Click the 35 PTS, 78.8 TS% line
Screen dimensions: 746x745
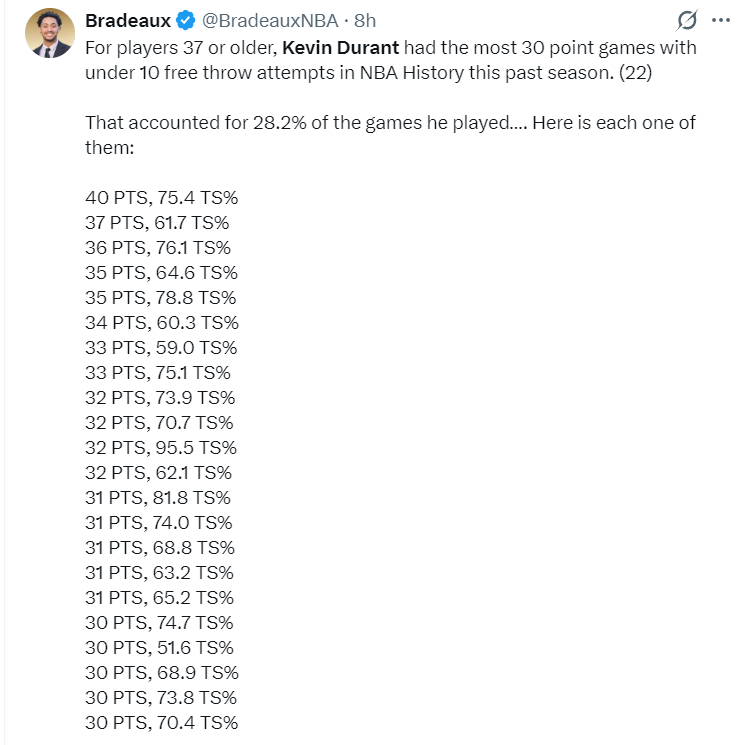click(x=160, y=297)
